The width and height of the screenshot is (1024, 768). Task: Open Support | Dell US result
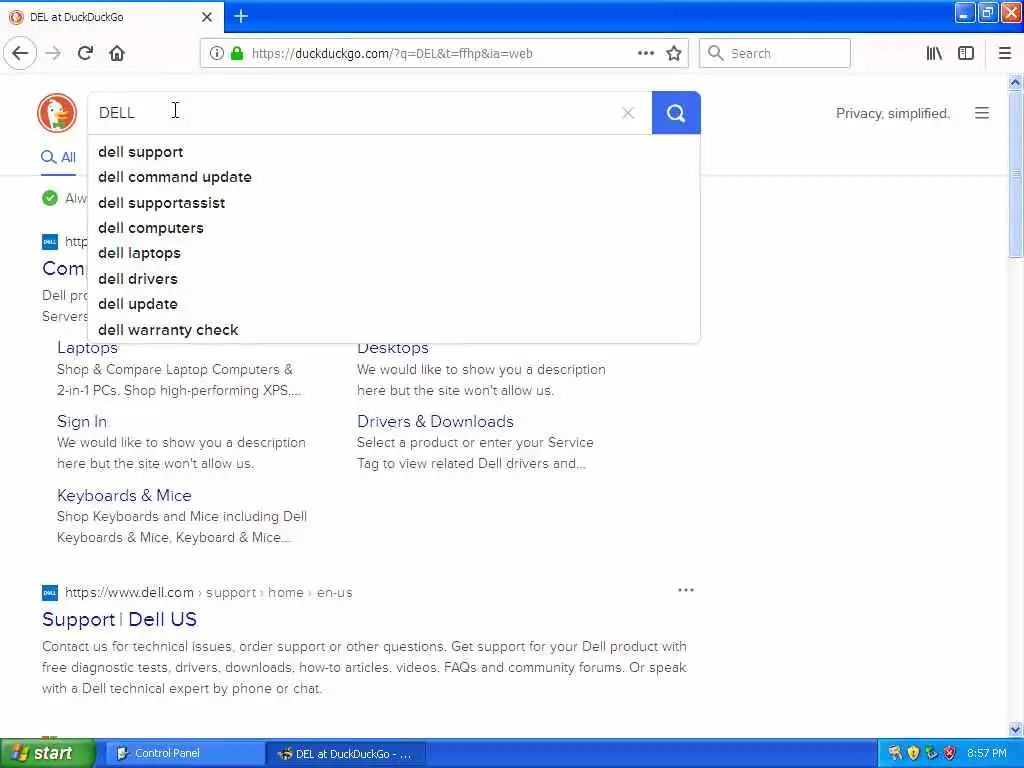tap(119, 619)
